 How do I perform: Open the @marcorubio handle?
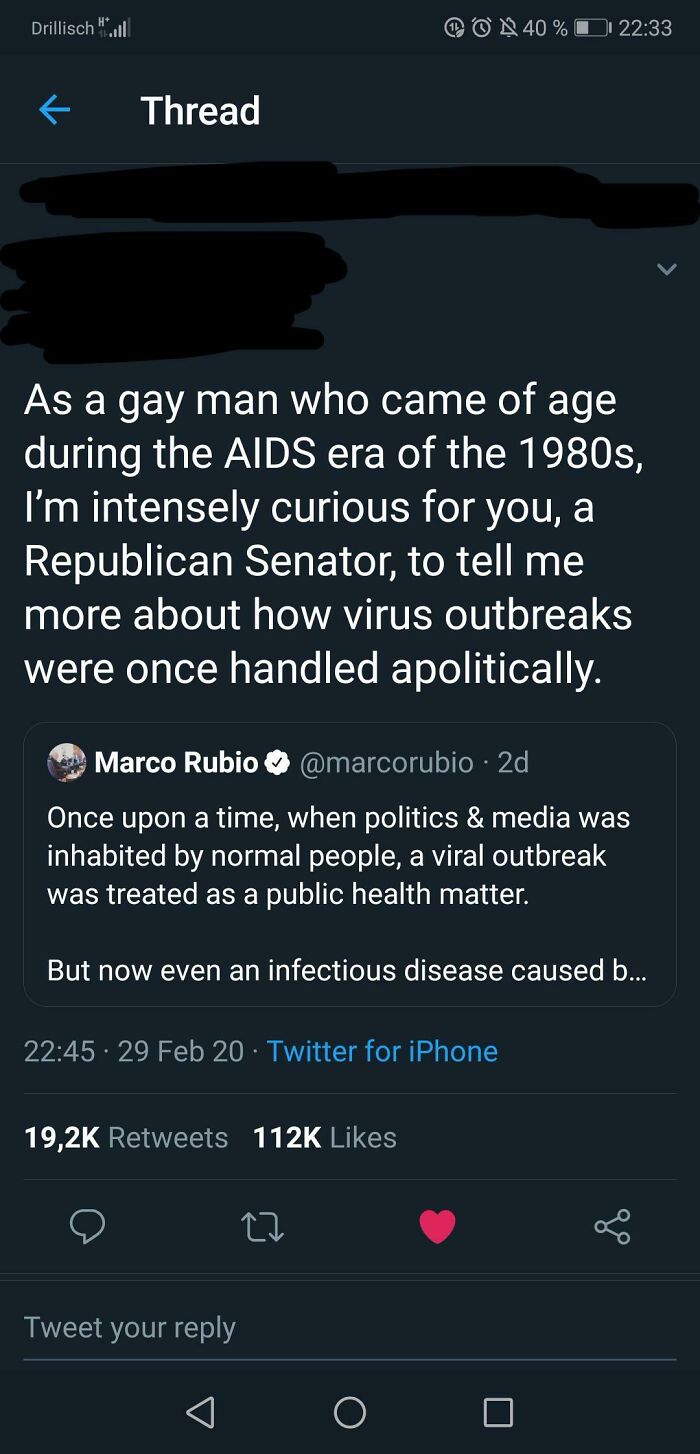[x=385, y=762]
